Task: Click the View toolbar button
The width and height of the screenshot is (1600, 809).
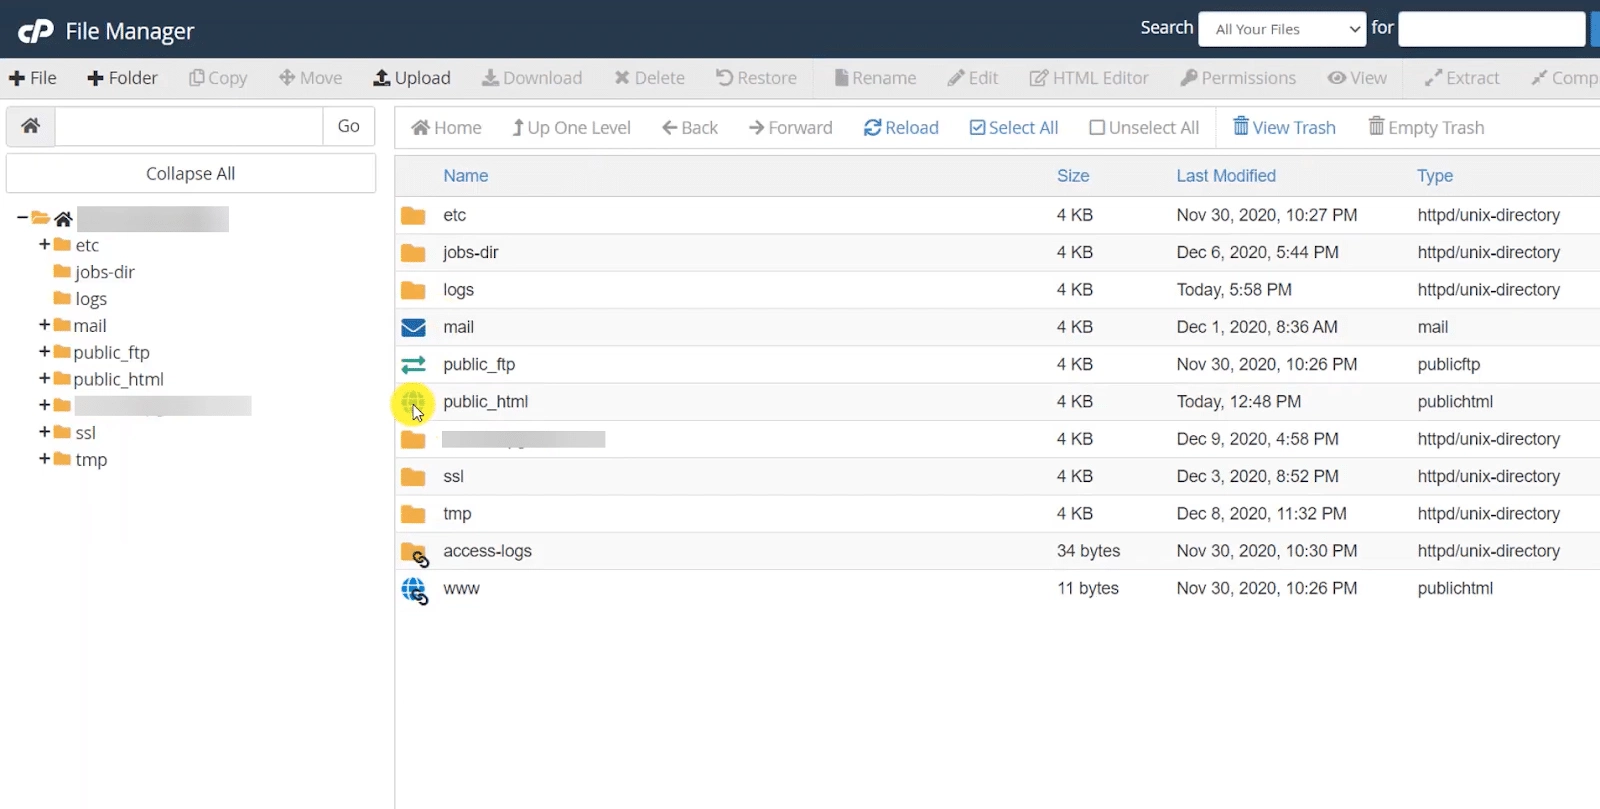Action: [1357, 78]
